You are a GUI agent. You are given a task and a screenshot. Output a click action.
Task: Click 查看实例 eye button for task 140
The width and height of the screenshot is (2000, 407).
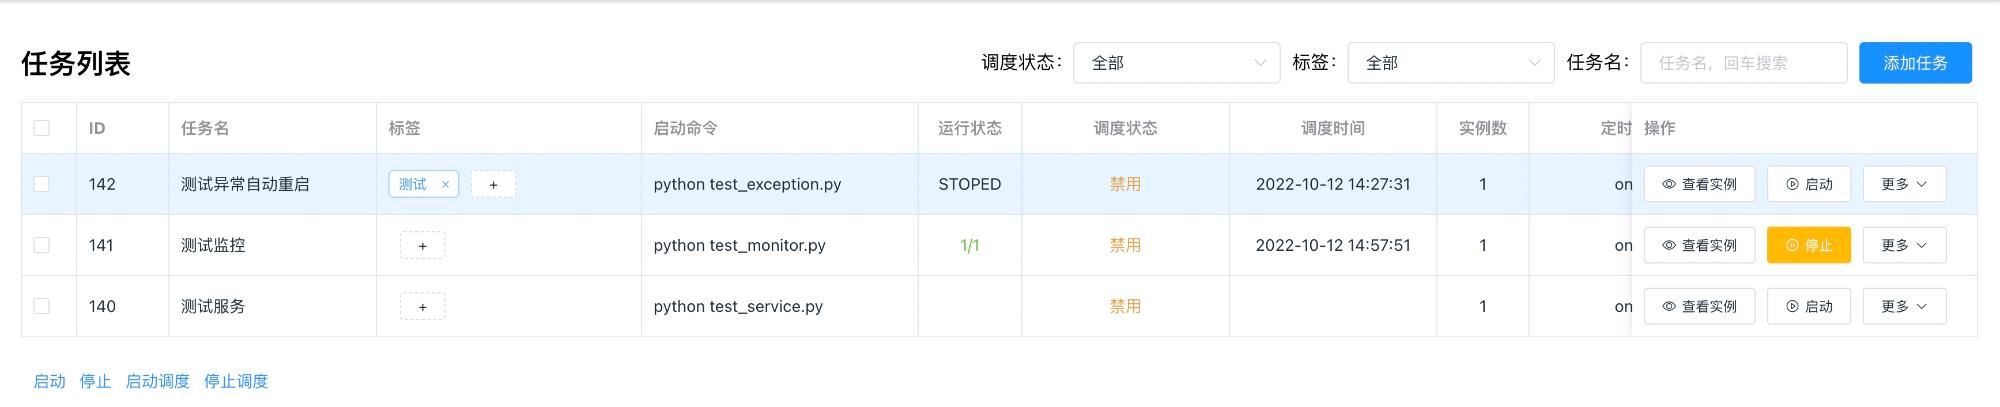1699,306
